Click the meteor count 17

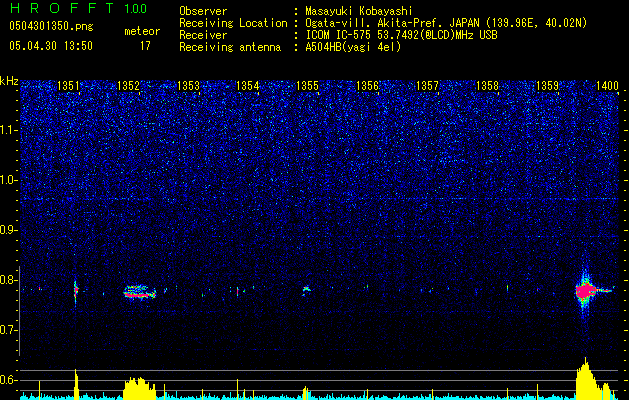coord(145,46)
